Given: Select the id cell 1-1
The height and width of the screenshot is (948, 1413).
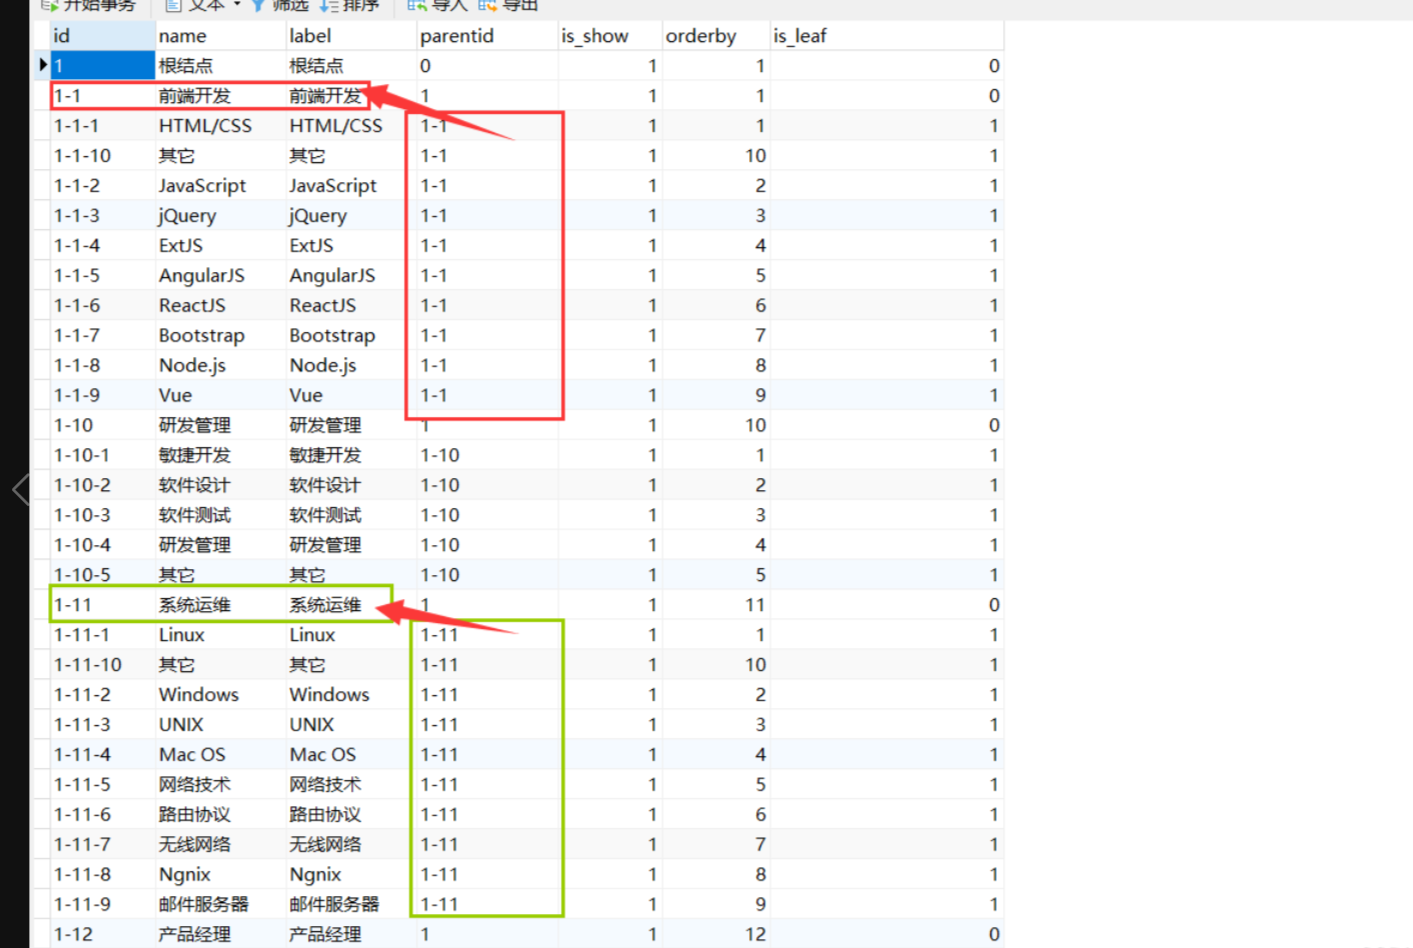Looking at the screenshot, I should point(102,96).
